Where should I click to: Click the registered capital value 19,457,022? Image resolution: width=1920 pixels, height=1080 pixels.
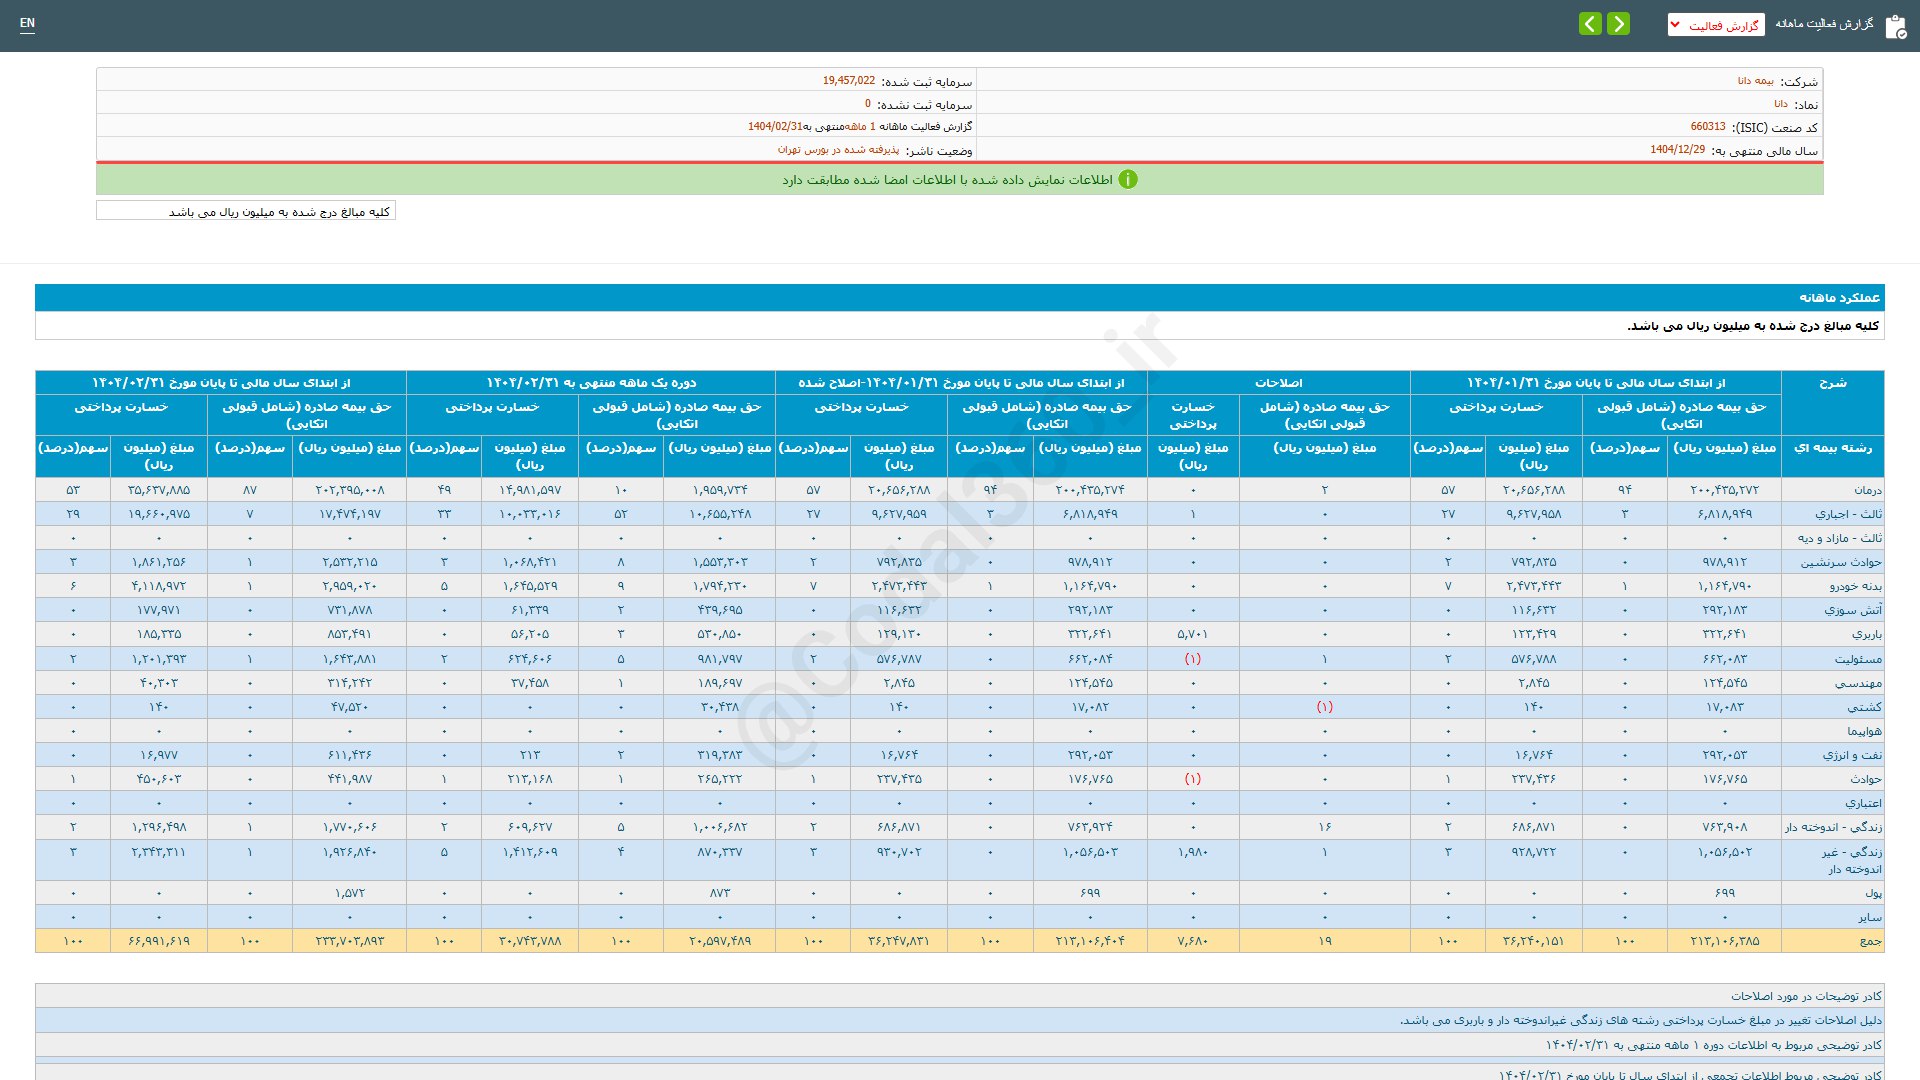(848, 81)
